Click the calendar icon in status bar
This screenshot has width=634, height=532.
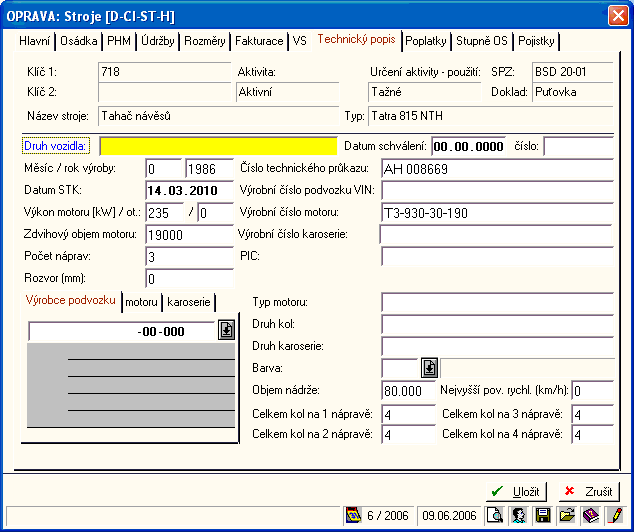coord(353,515)
